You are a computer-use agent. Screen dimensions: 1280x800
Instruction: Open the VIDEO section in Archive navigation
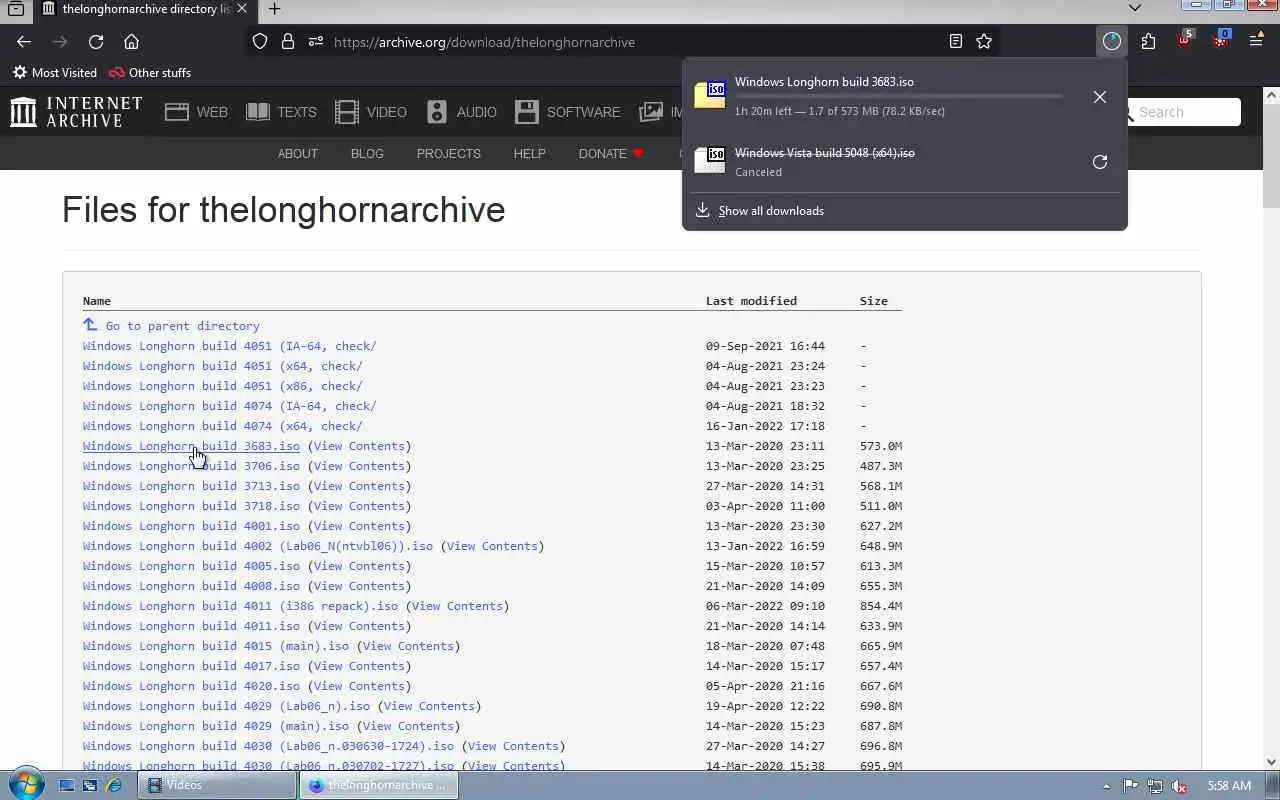pos(371,112)
